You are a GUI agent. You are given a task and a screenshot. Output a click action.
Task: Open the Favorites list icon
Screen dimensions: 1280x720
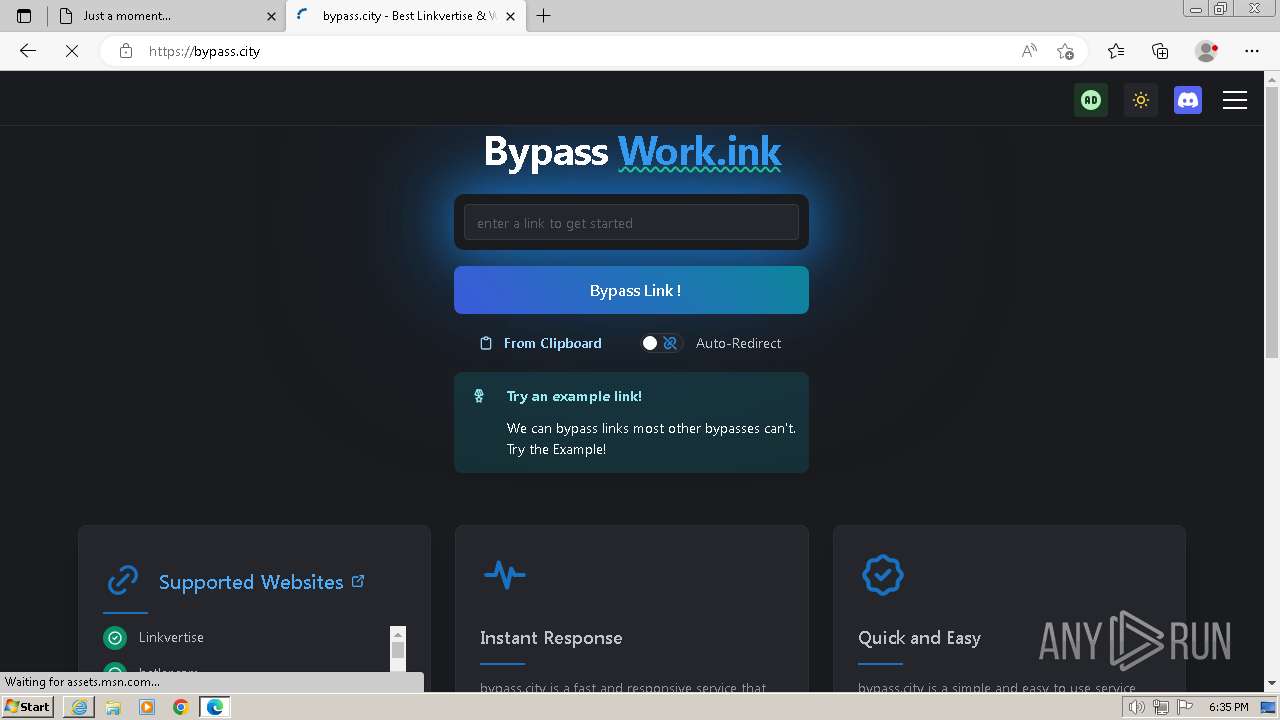[x=1116, y=51]
